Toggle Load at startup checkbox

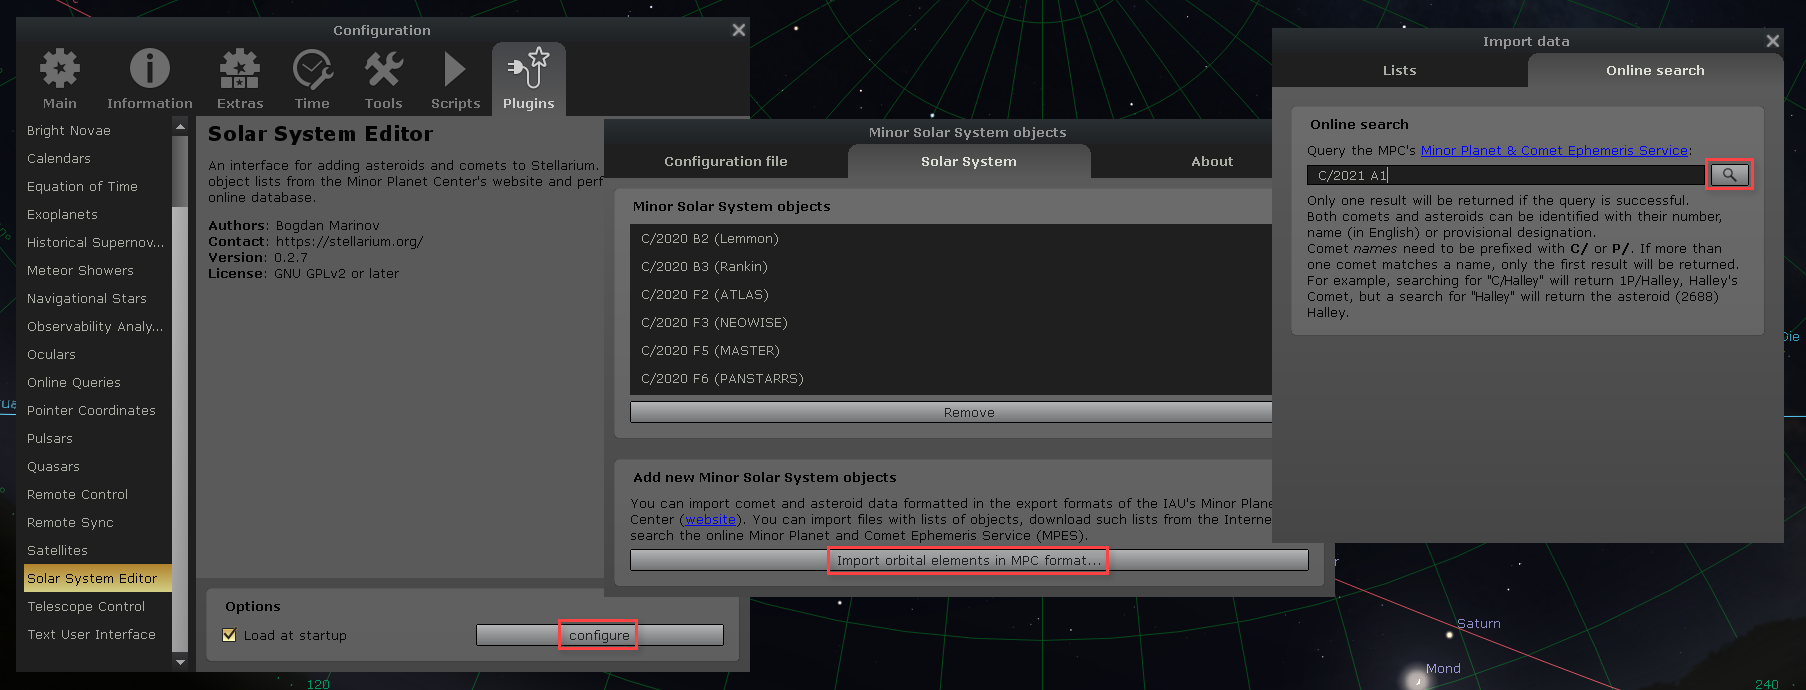(229, 635)
